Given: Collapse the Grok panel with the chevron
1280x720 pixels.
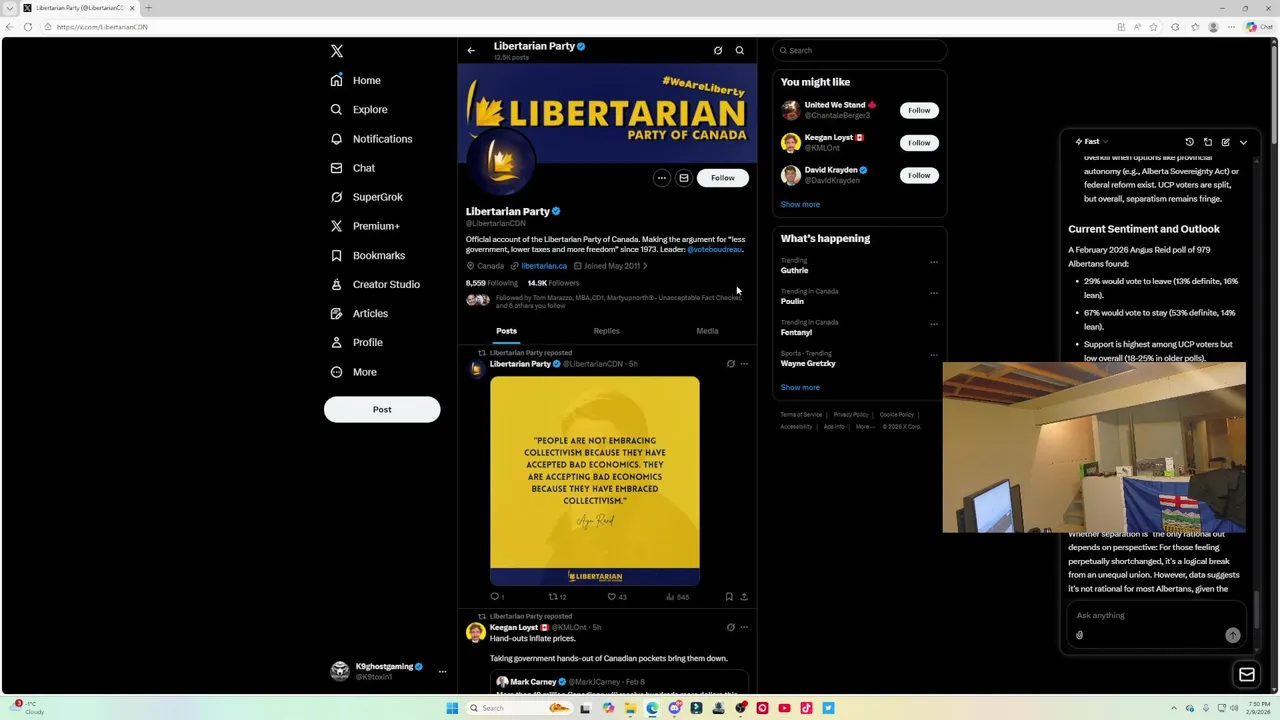Looking at the screenshot, I should pos(1243,142).
